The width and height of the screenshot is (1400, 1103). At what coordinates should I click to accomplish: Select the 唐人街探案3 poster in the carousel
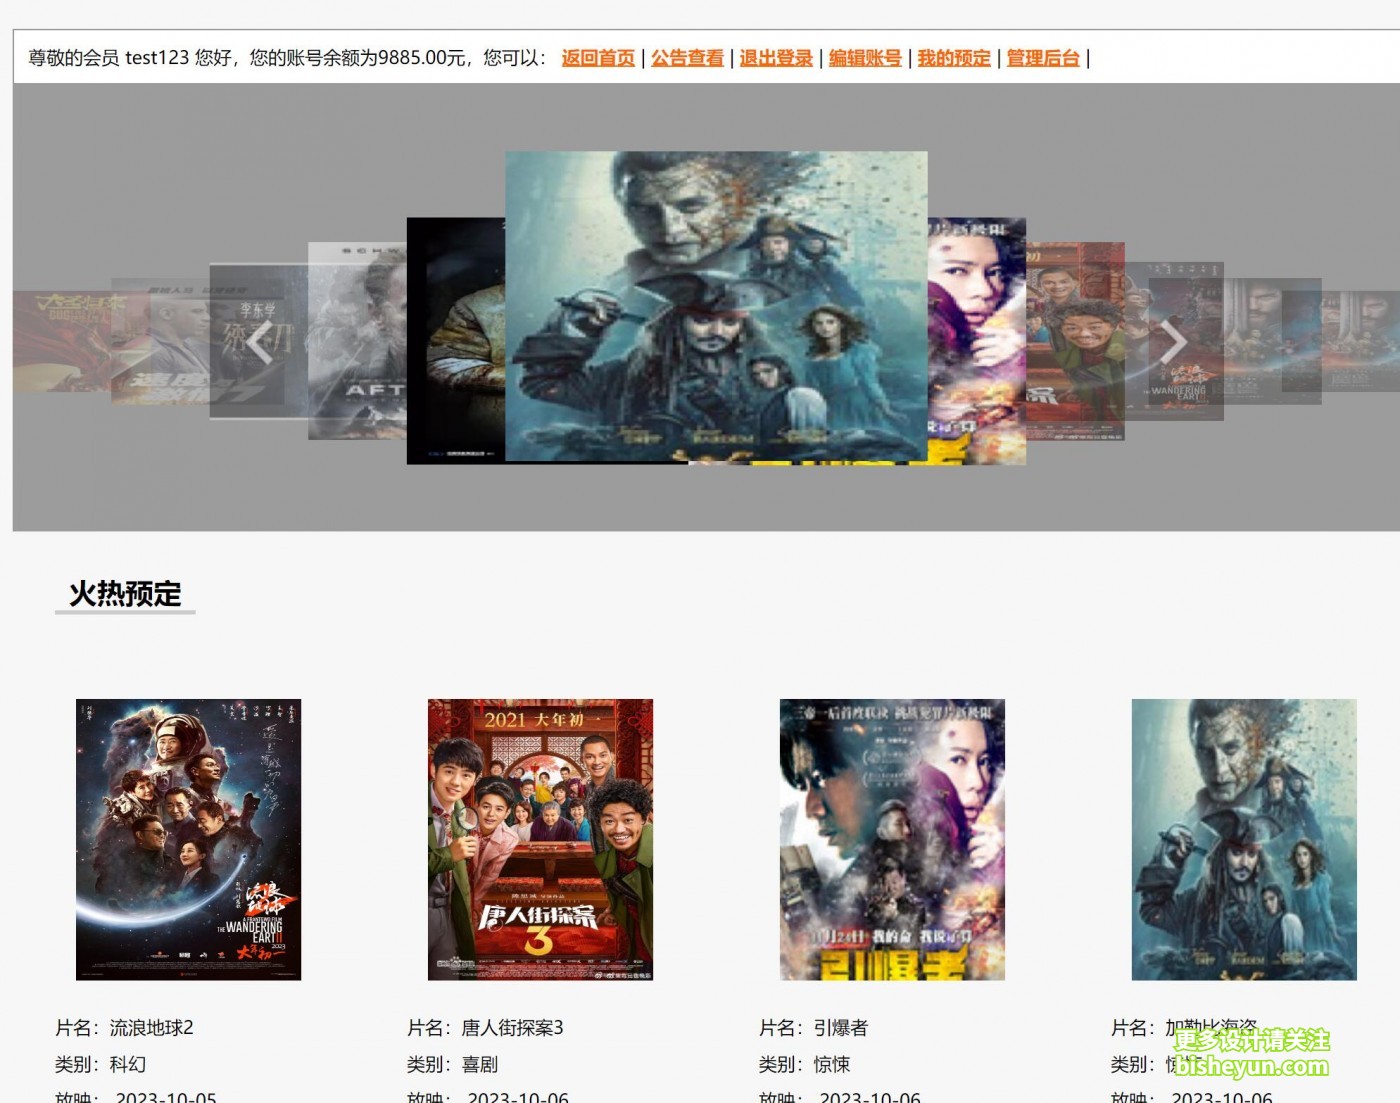(x=1076, y=340)
